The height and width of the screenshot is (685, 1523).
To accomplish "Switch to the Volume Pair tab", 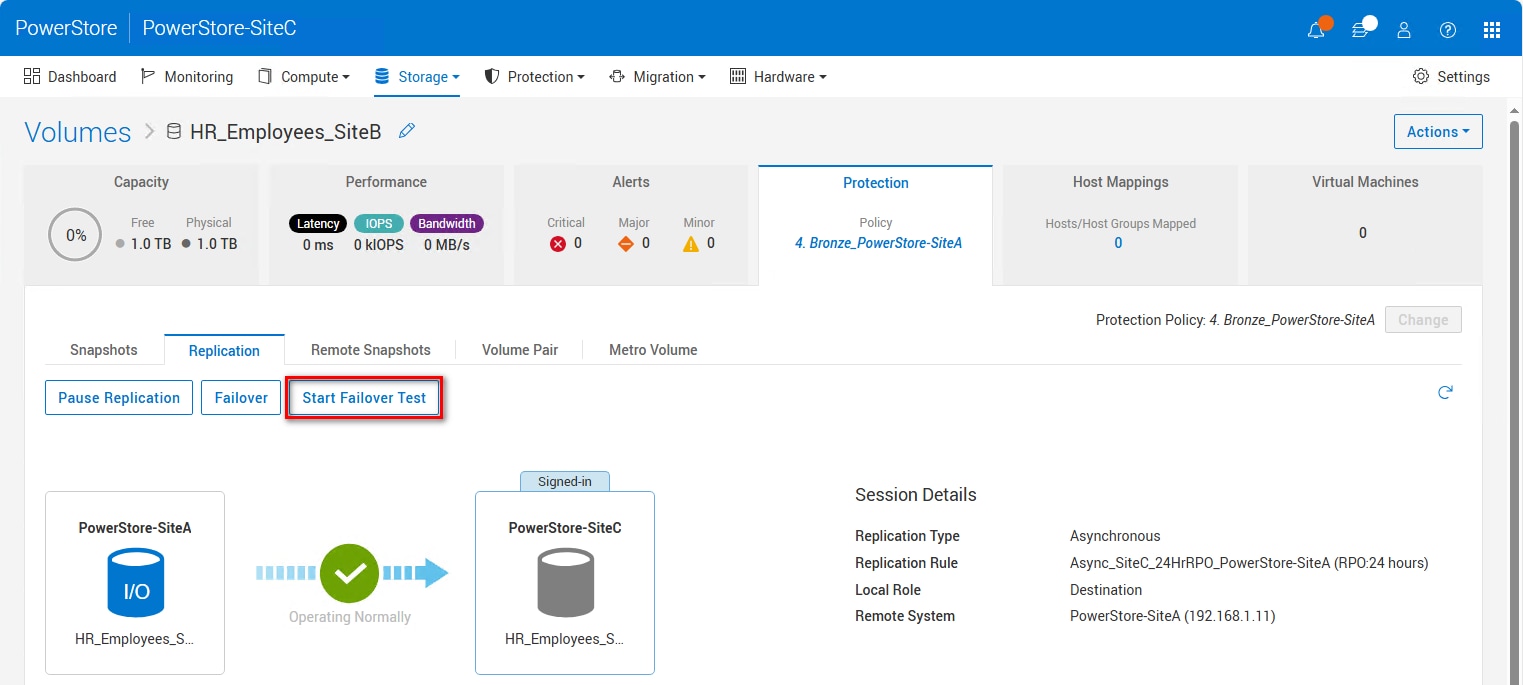I will pyautogui.click(x=520, y=350).
